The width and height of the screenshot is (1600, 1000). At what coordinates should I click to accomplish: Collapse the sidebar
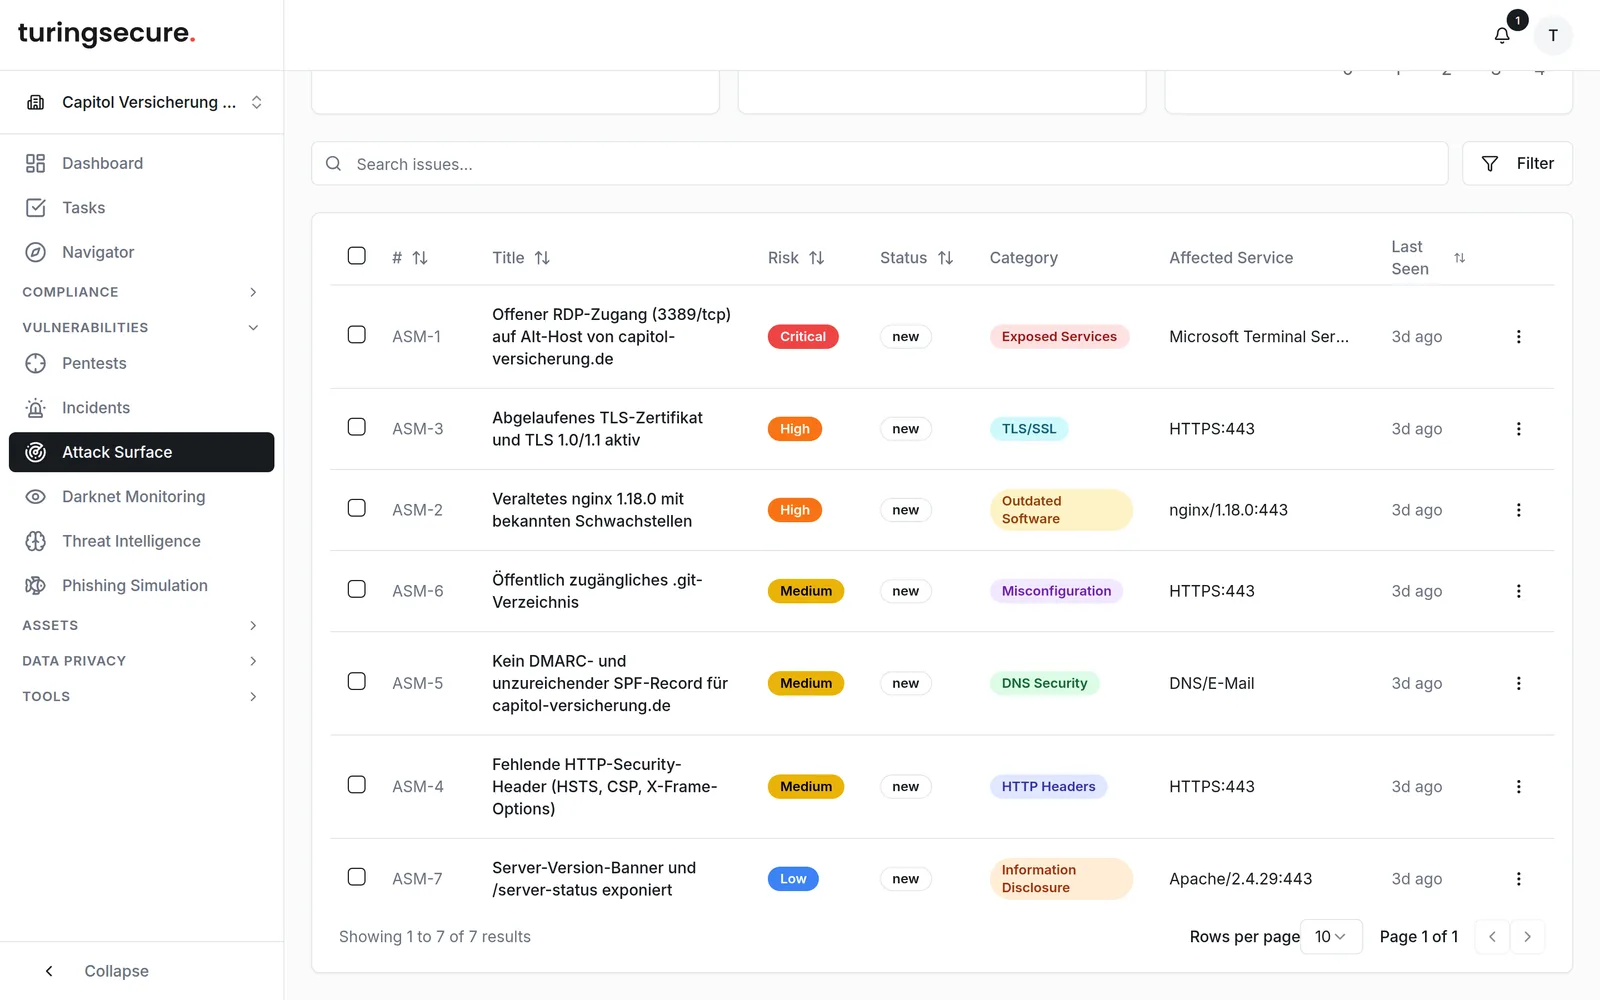(98, 971)
